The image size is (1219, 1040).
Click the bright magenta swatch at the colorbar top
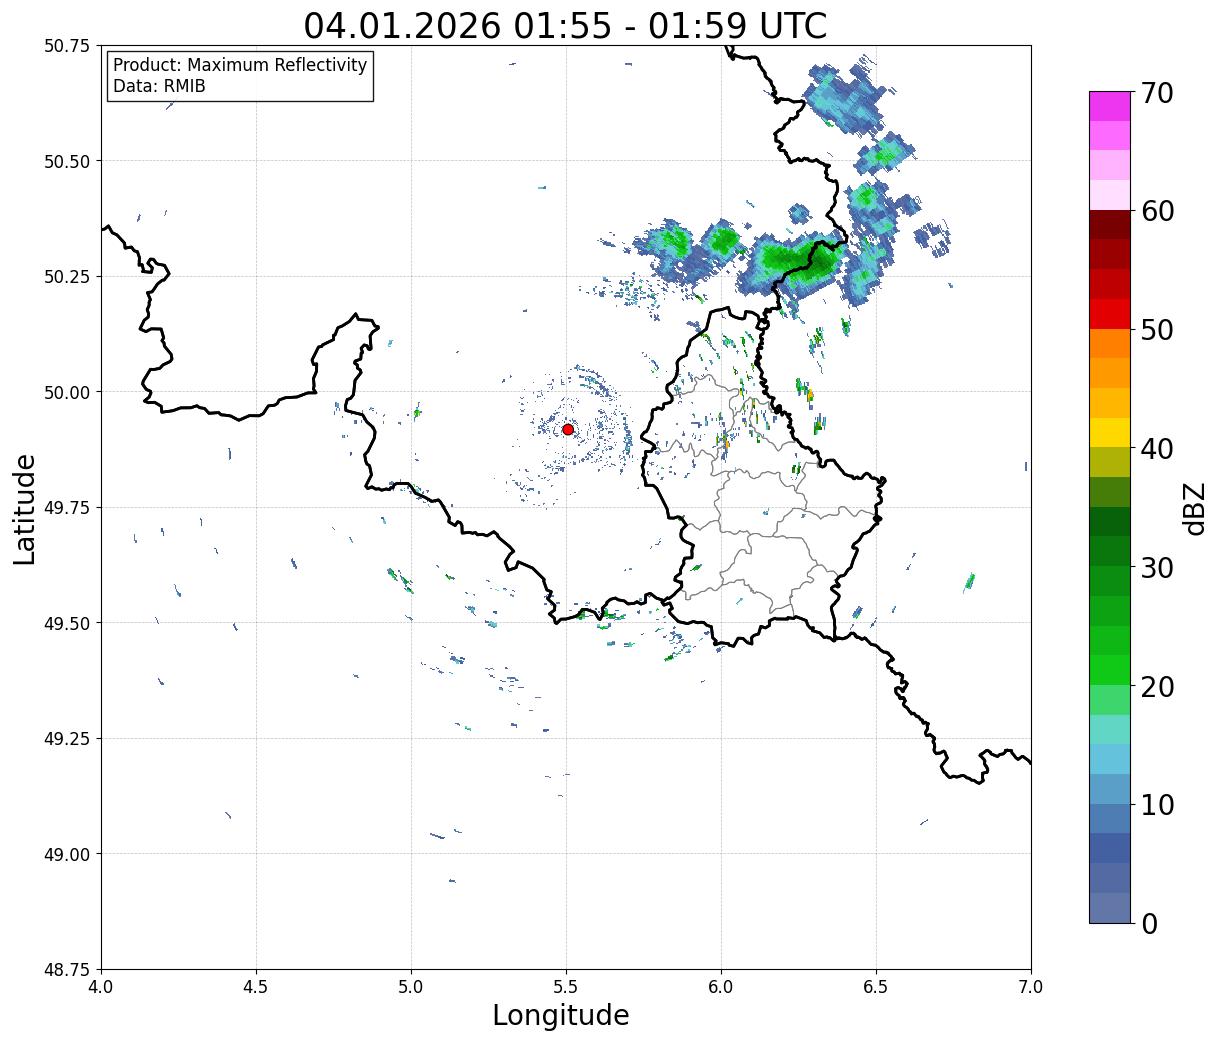point(1109,106)
